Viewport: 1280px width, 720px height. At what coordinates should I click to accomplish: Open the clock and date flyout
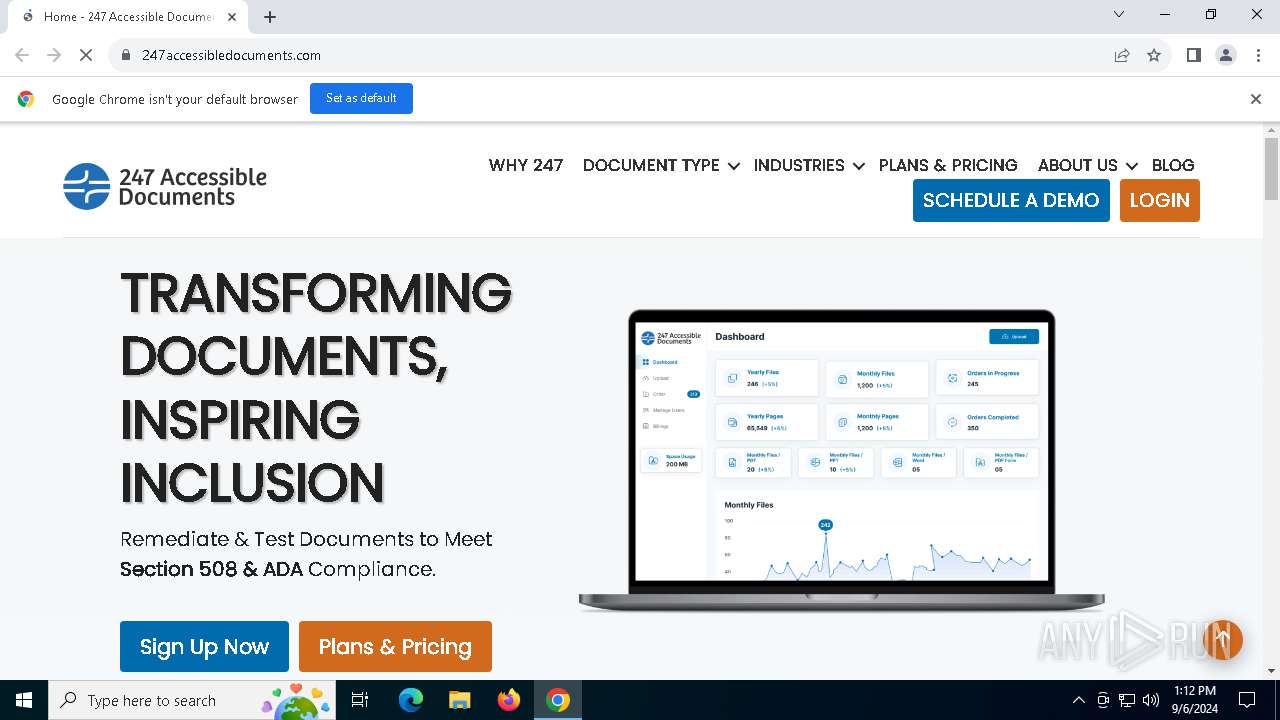coord(1195,700)
